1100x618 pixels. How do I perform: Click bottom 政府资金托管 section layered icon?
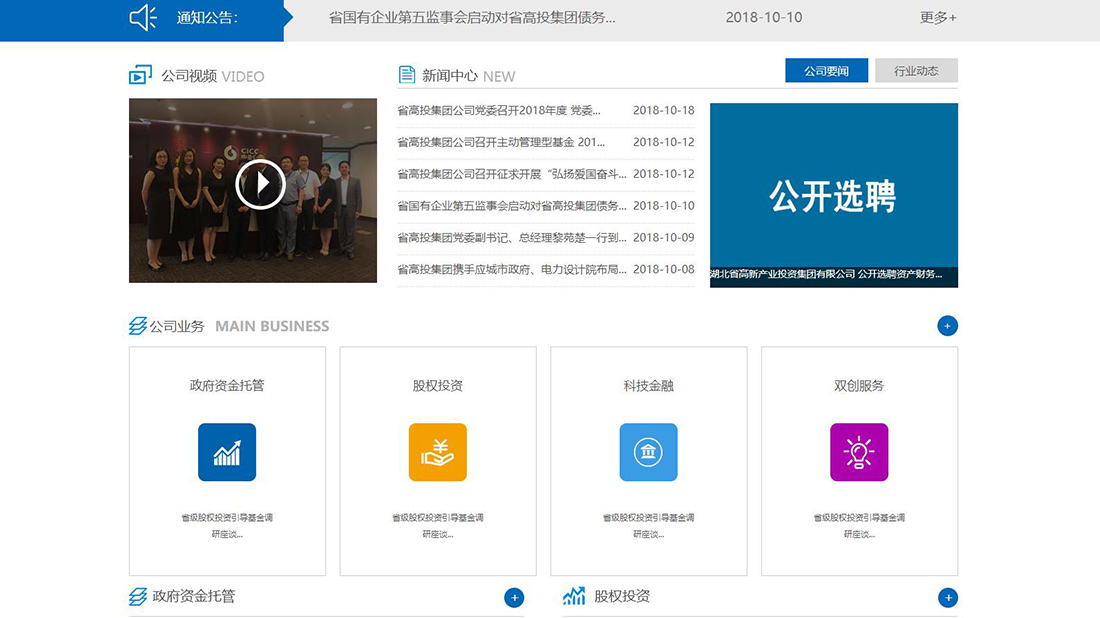138,596
